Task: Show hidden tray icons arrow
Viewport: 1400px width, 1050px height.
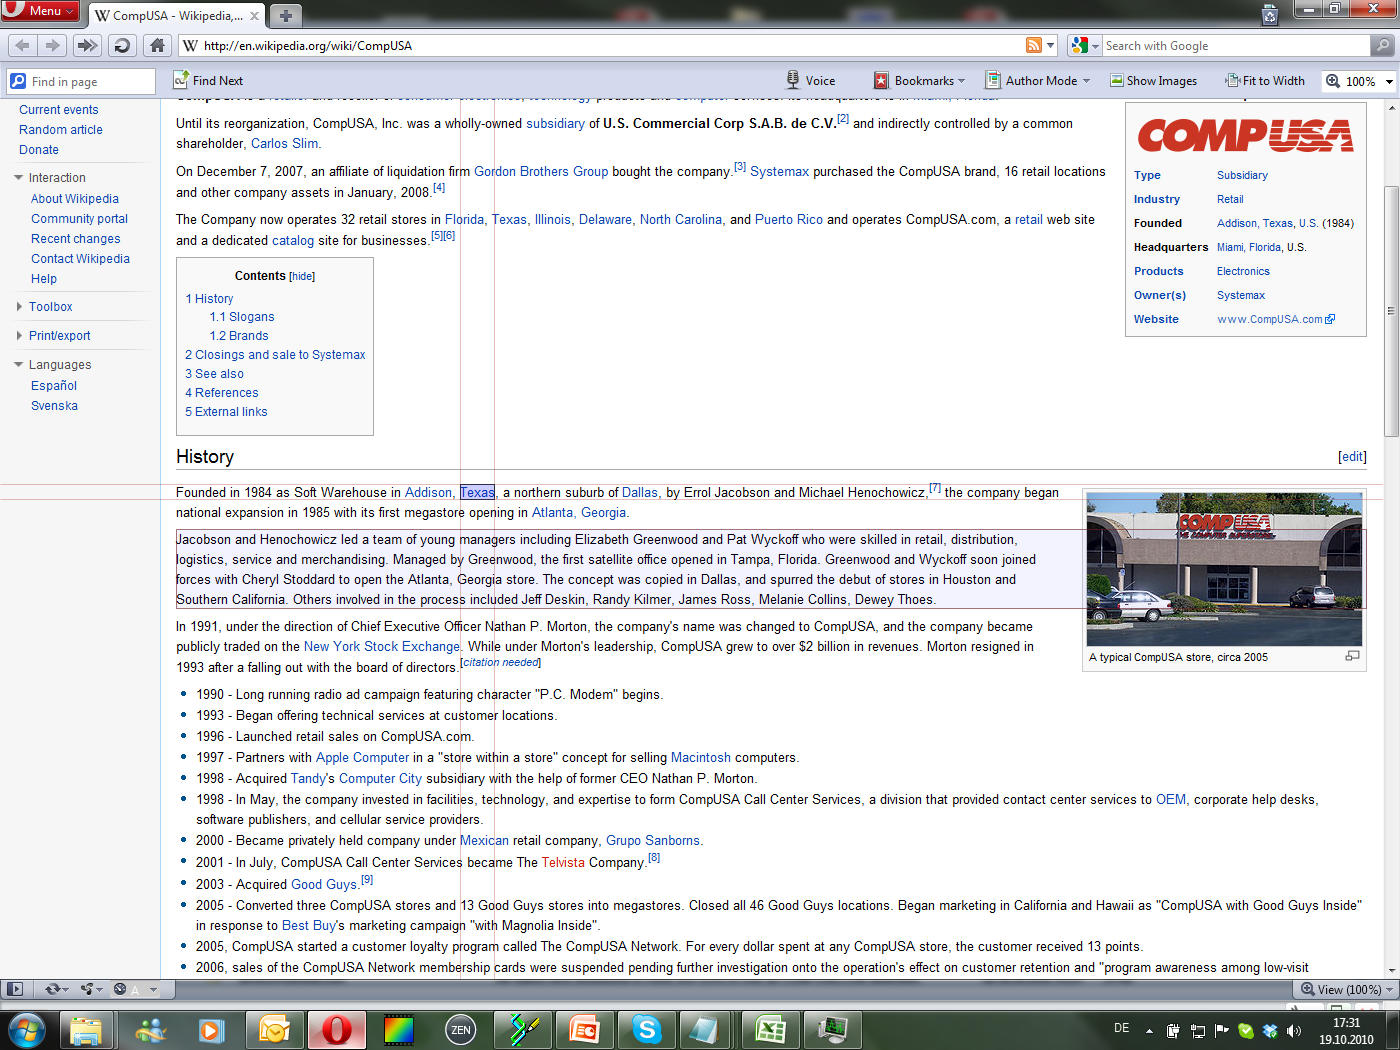Action: pyautogui.click(x=1149, y=1030)
